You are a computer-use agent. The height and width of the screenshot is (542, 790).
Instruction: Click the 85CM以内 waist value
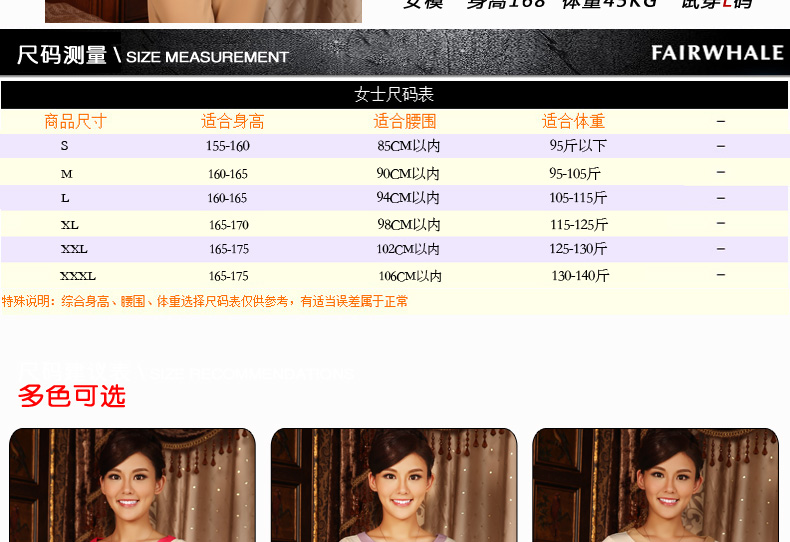tap(408, 146)
